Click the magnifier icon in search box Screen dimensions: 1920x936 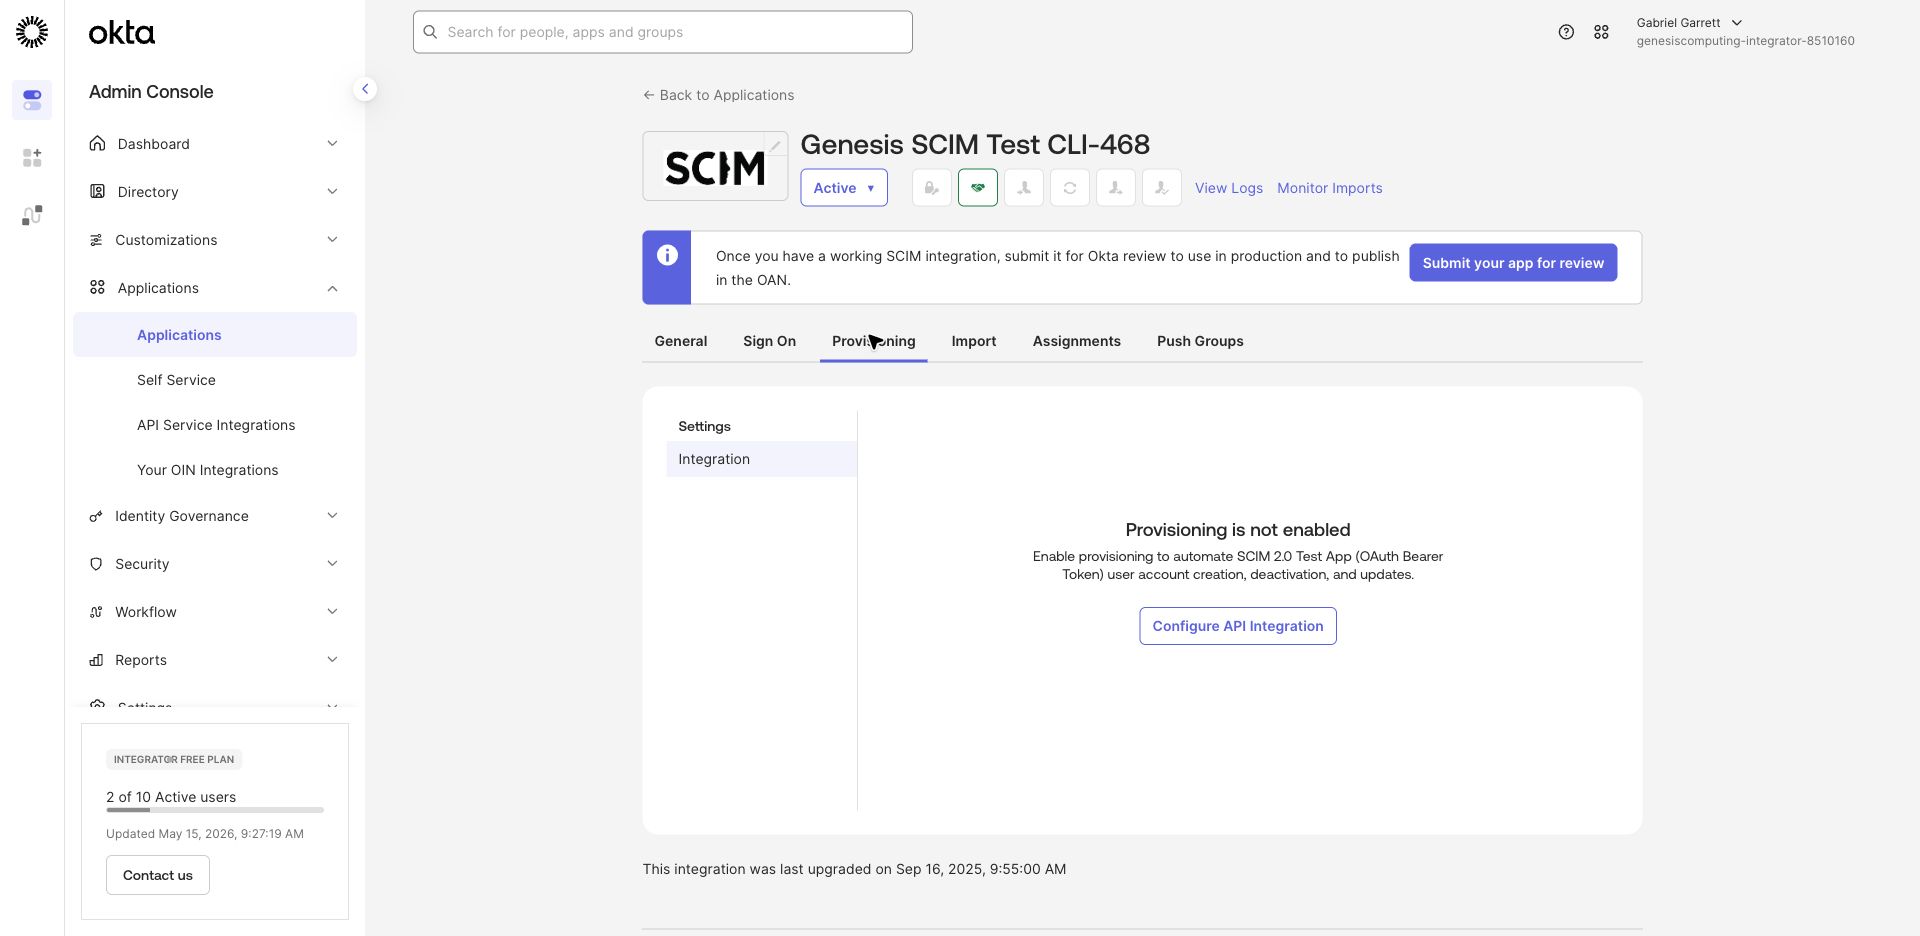pyautogui.click(x=431, y=32)
